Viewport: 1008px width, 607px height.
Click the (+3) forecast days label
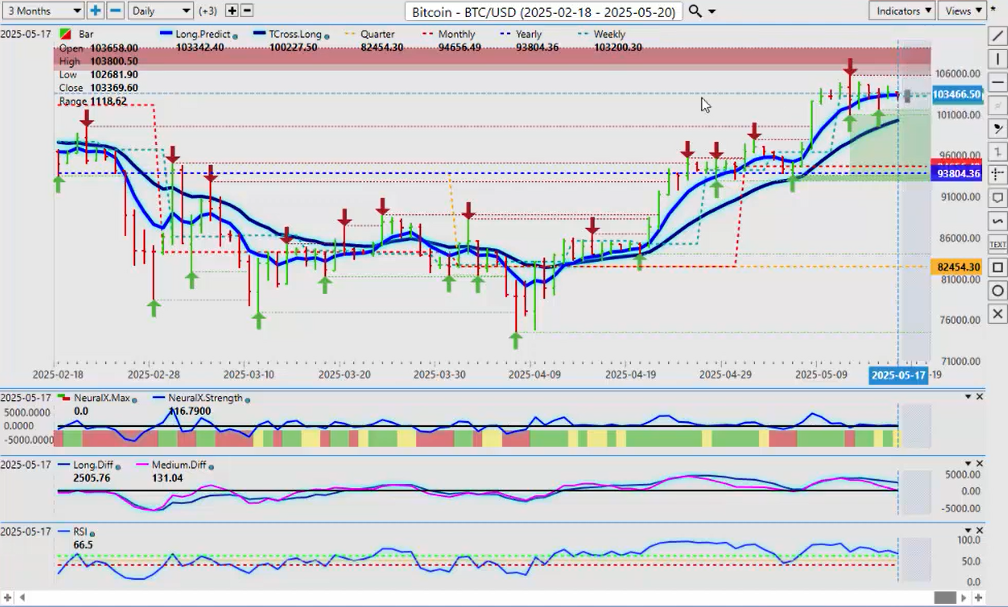[208, 11]
